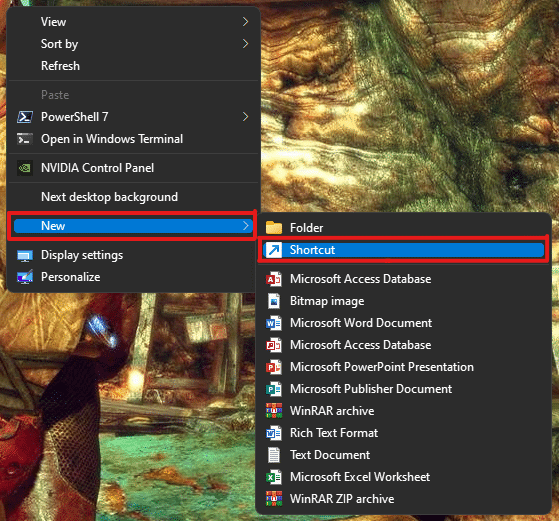Image resolution: width=559 pixels, height=521 pixels.
Task: Click the WinRAR ZIP archive icon
Action: (x=274, y=499)
